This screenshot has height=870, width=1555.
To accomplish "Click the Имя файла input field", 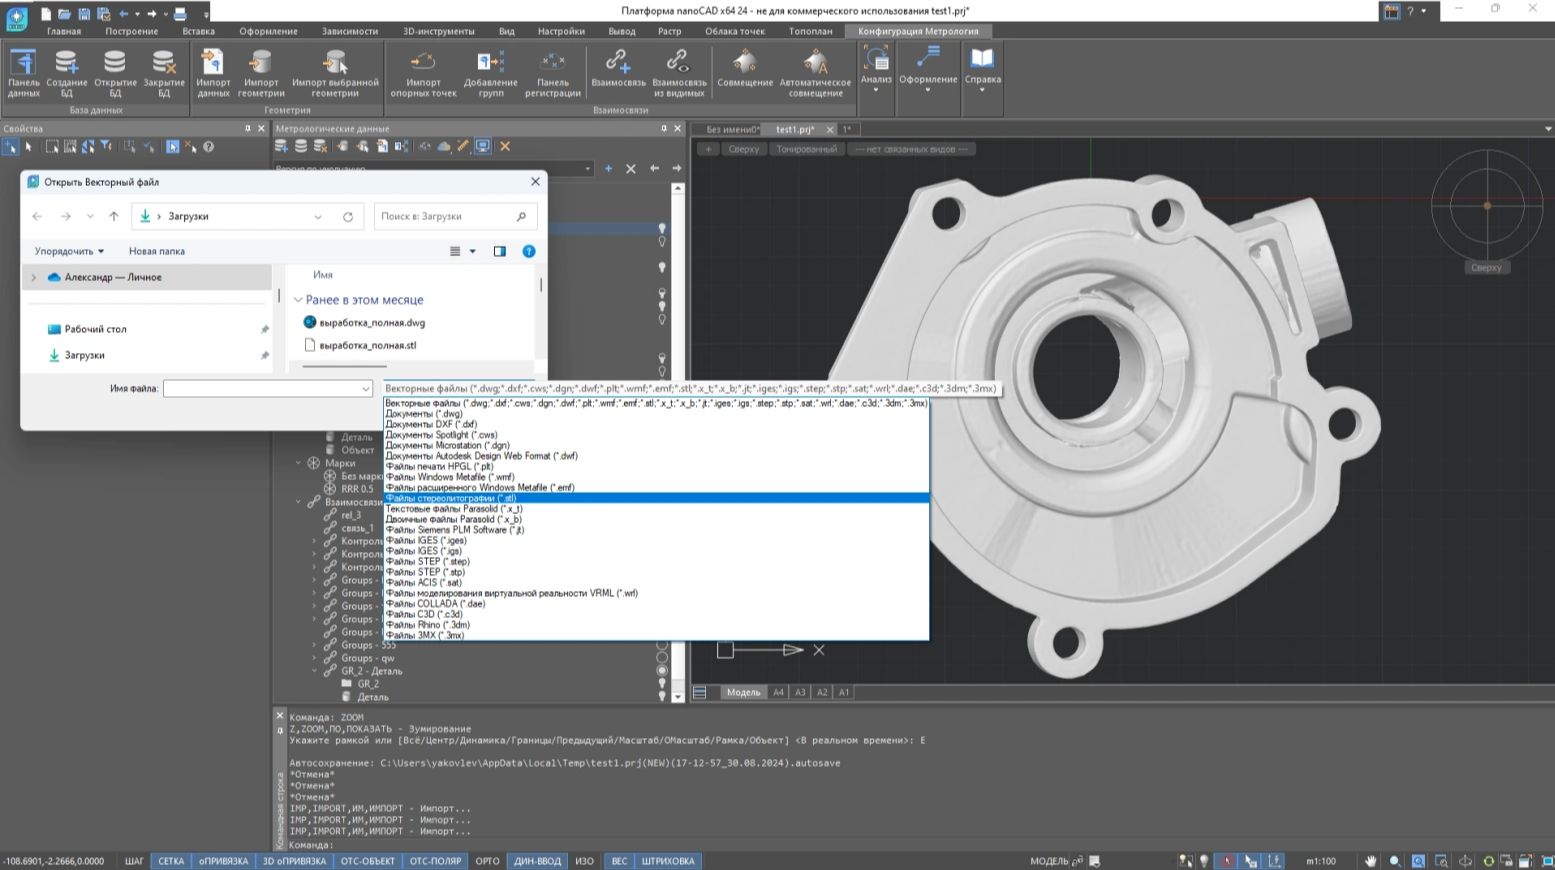I will [261, 388].
